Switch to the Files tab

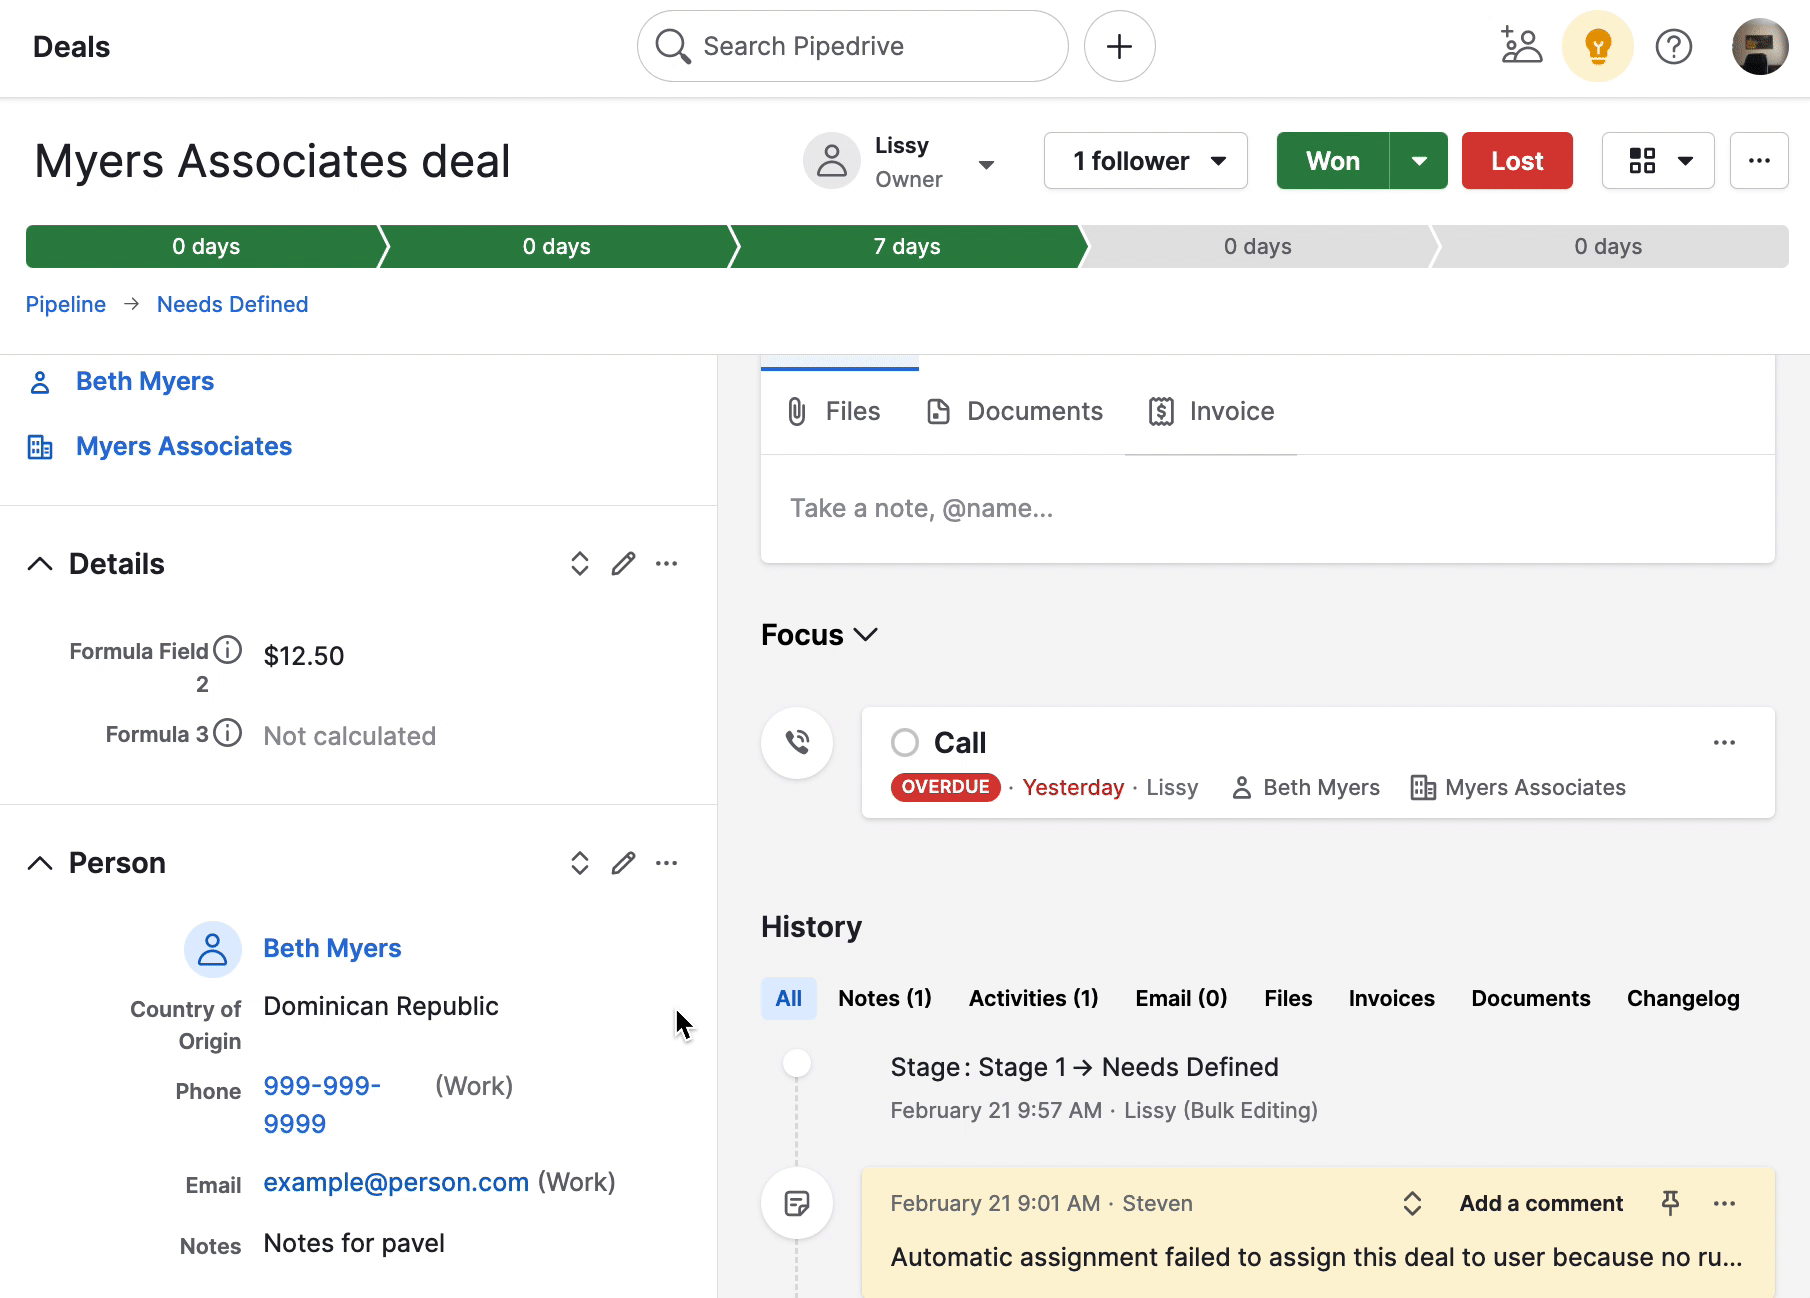834,412
